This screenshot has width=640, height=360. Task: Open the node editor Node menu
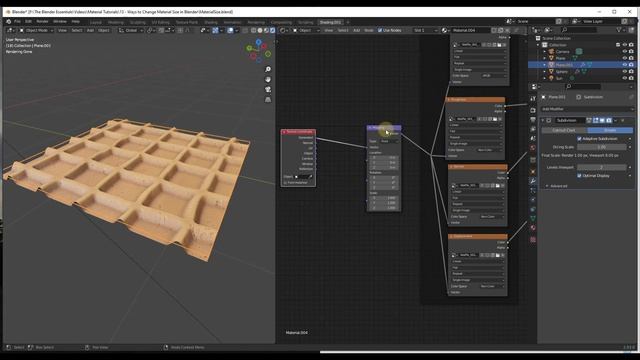[x=369, y=30]
